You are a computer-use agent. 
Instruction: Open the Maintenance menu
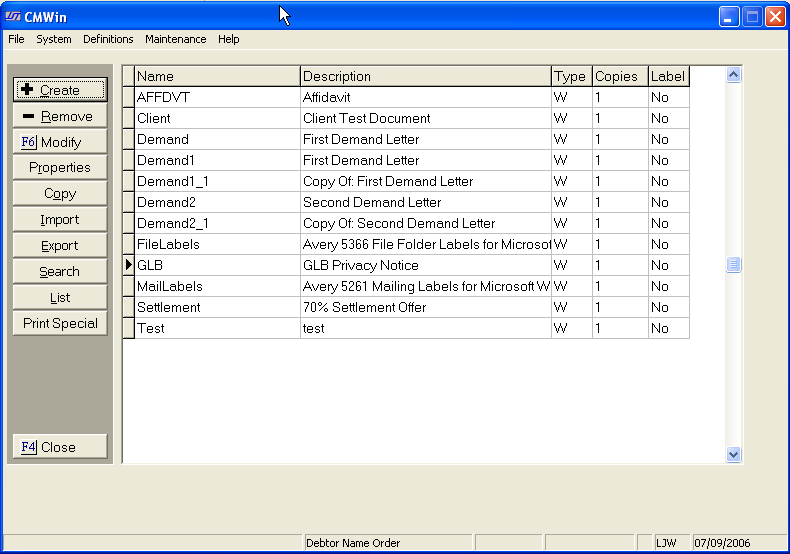click(175, 39)
